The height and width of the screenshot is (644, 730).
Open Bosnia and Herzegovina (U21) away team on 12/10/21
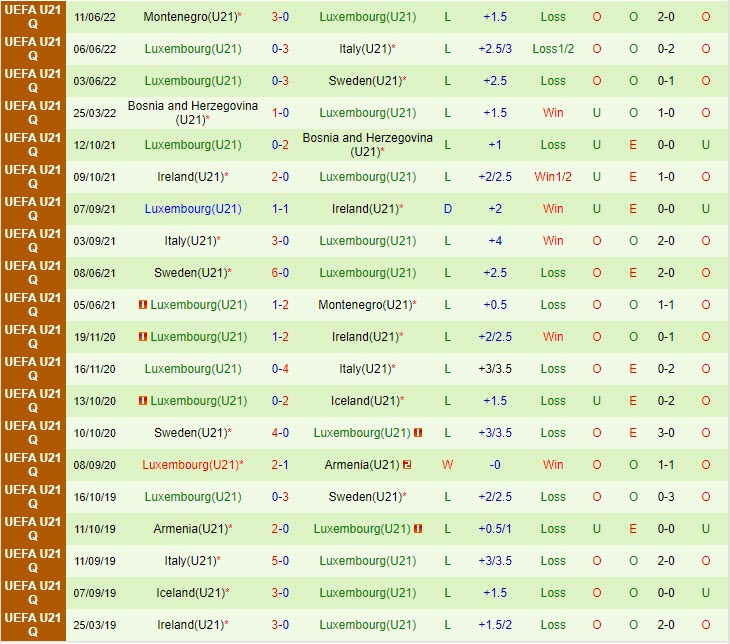click(367, 145)
